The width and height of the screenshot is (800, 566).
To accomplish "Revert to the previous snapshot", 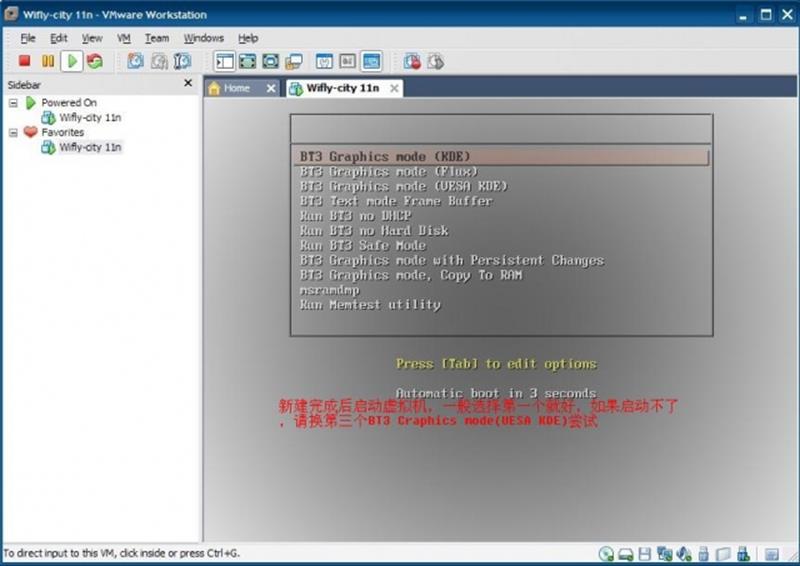I will (x=159, y=61).
